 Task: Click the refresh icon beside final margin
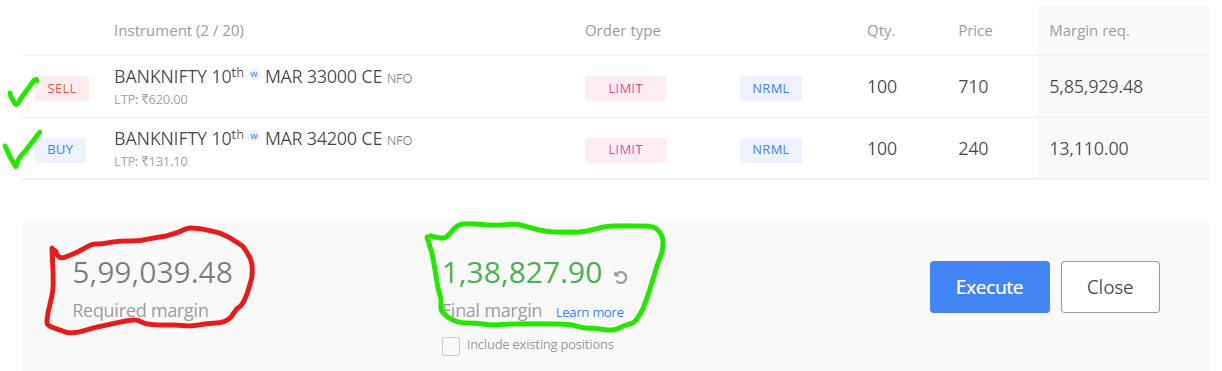click(621, 277)
